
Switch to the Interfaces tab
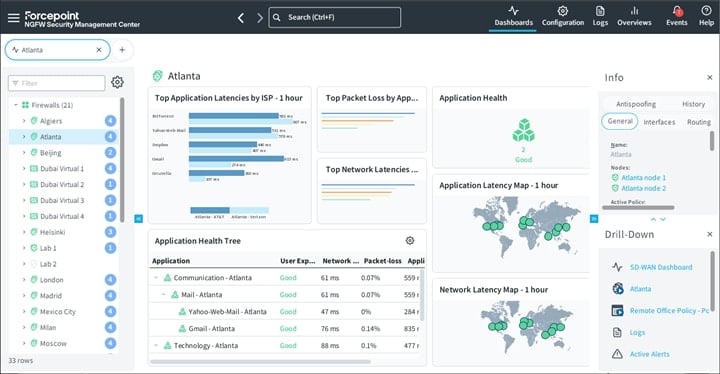(659, 122)
